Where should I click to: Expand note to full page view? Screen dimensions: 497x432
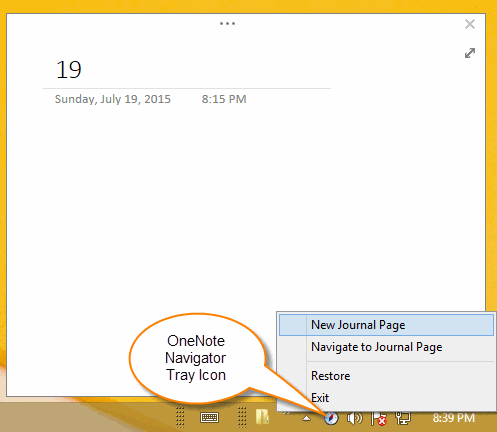[x=470, y=53]
